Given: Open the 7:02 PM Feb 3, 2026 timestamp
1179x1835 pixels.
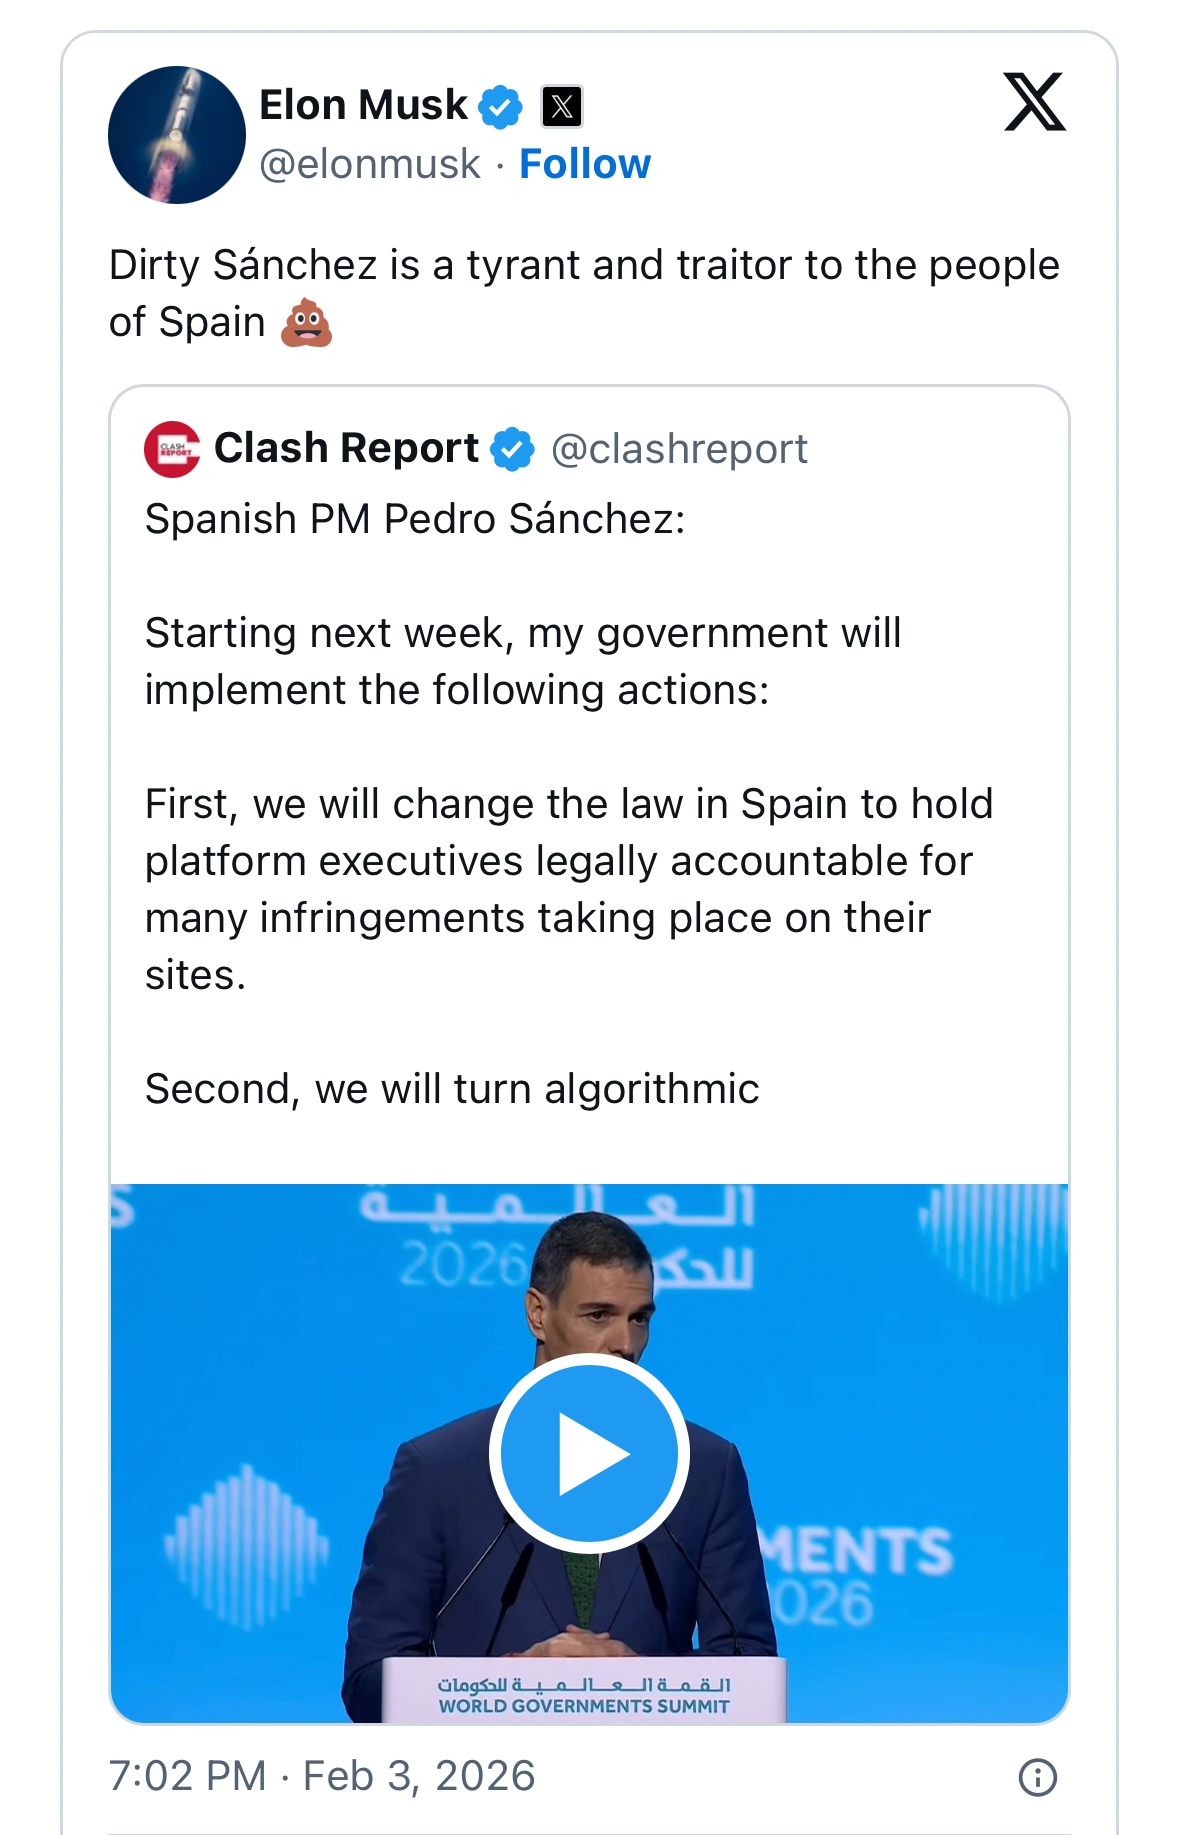Looking at the screenshot, I should pos(322,1776).
